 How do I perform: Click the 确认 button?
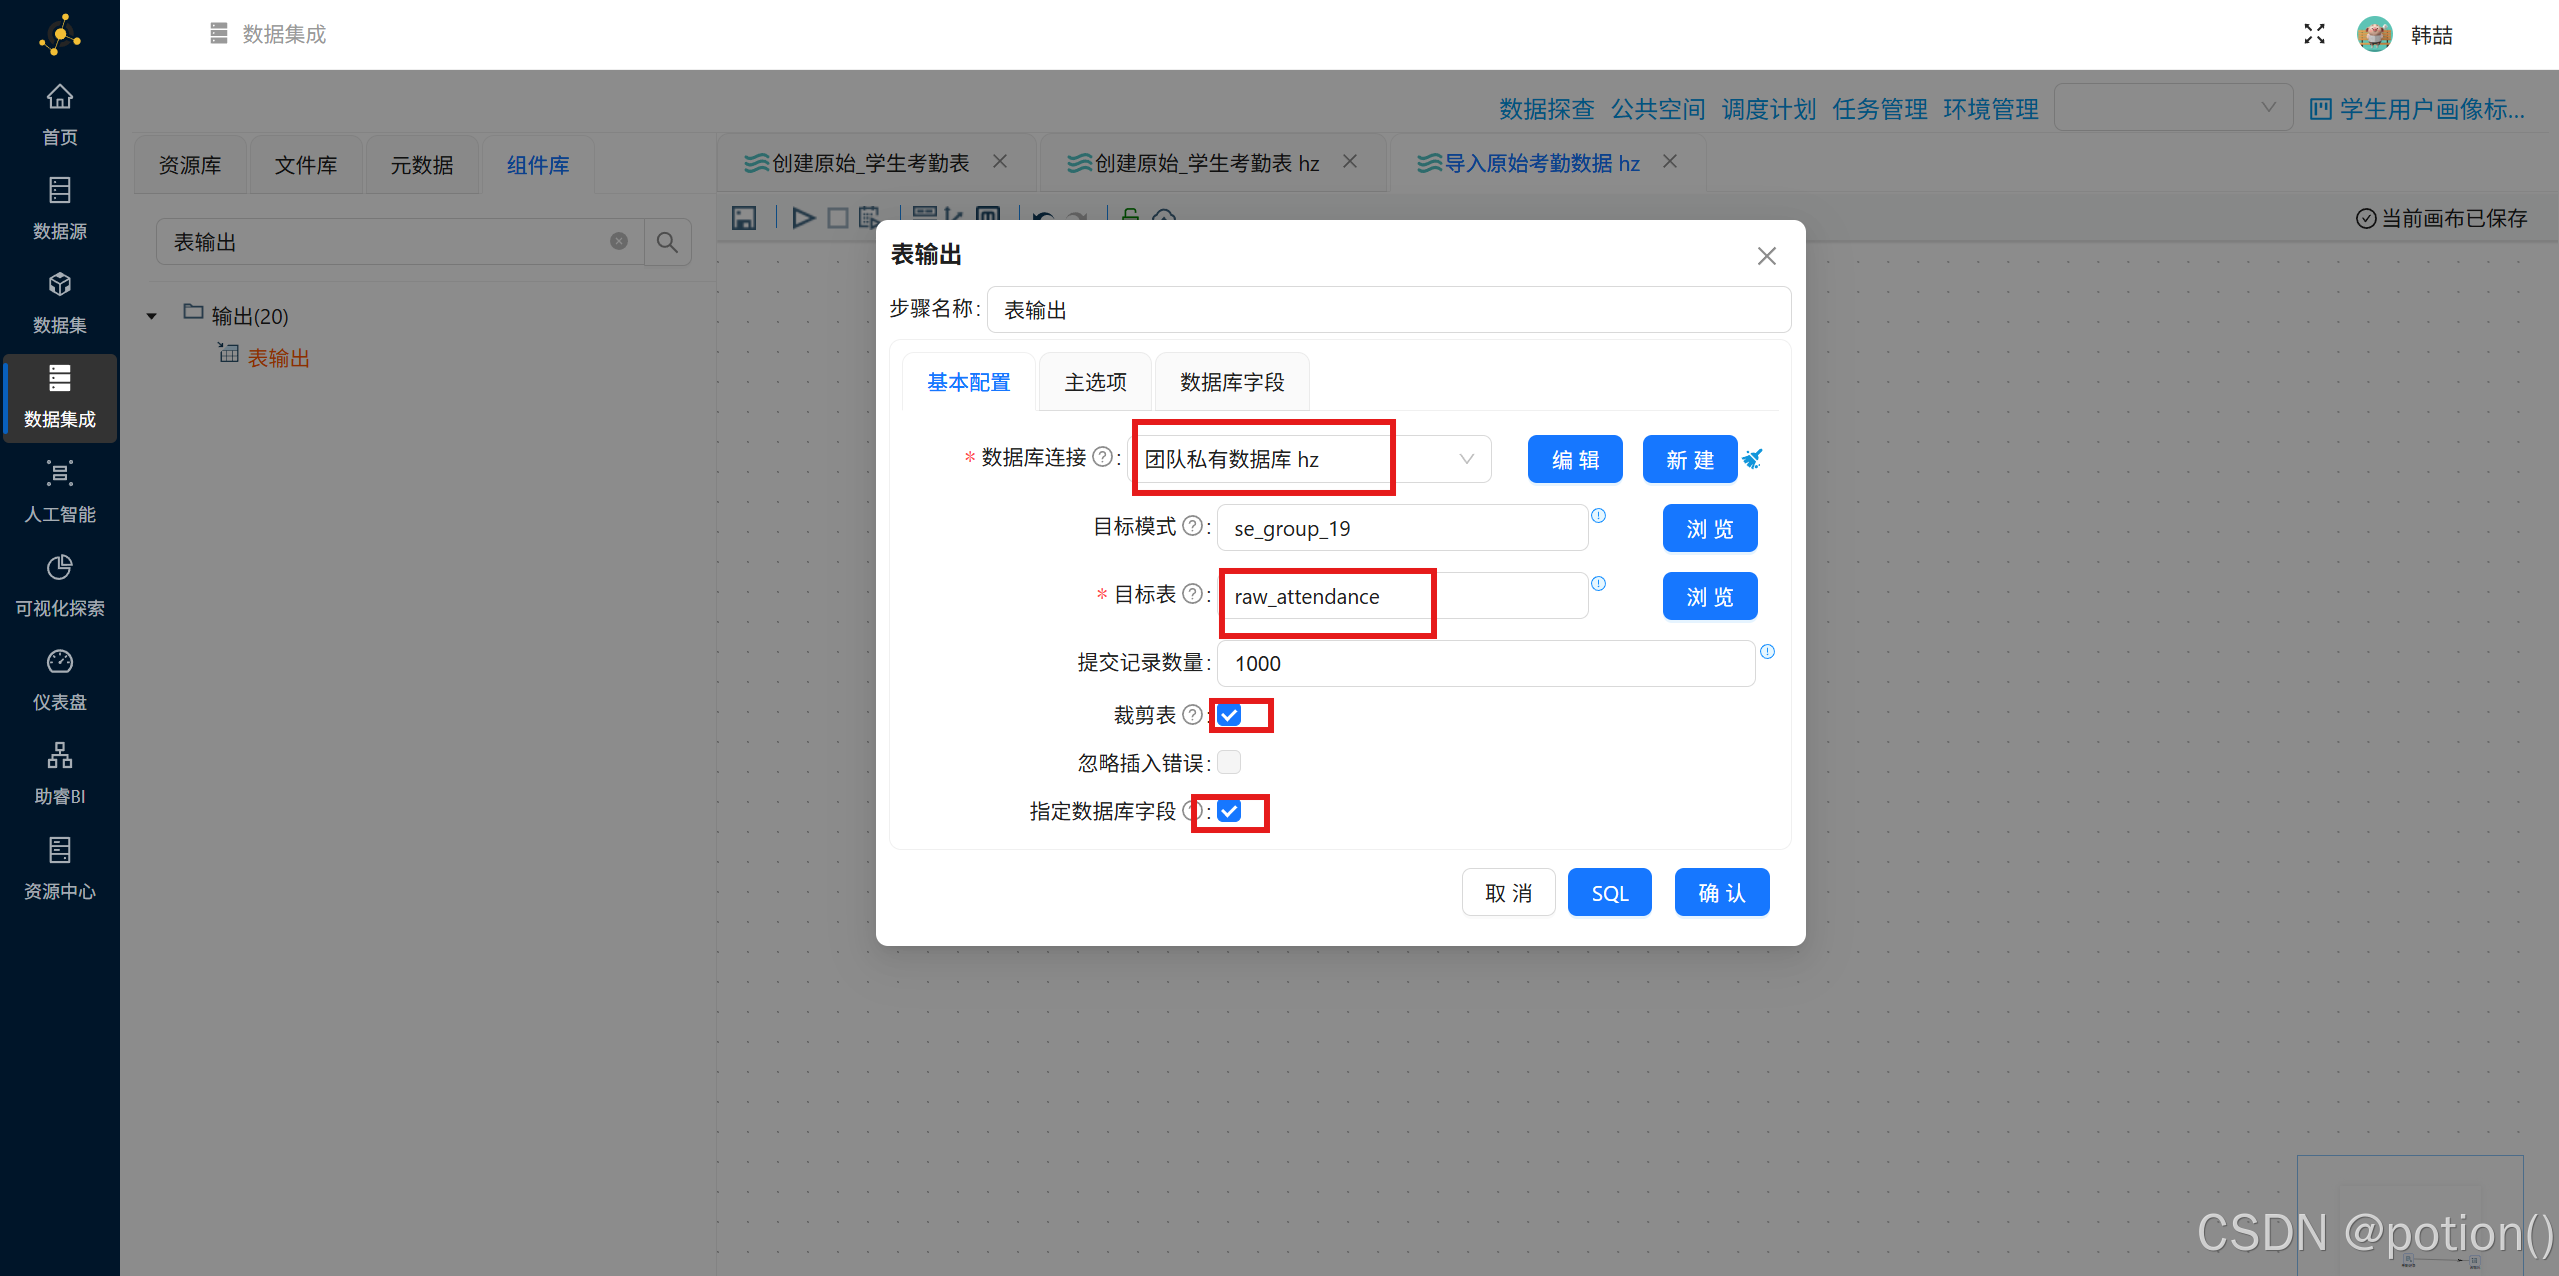point(1722,892)
